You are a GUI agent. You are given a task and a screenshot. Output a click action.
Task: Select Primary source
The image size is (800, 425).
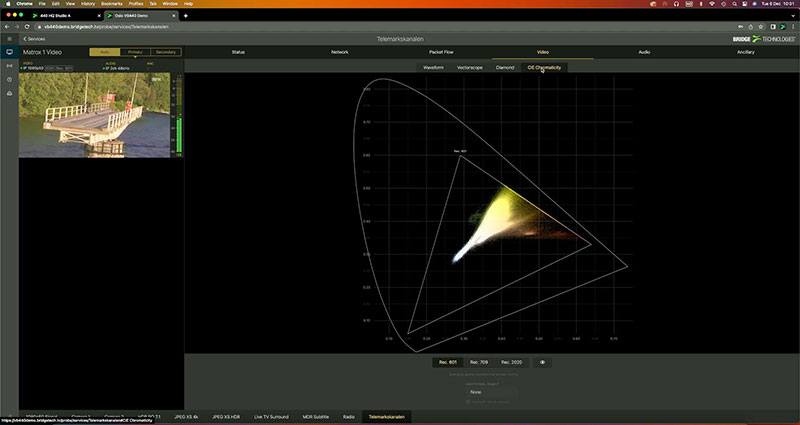pos(135,52)
